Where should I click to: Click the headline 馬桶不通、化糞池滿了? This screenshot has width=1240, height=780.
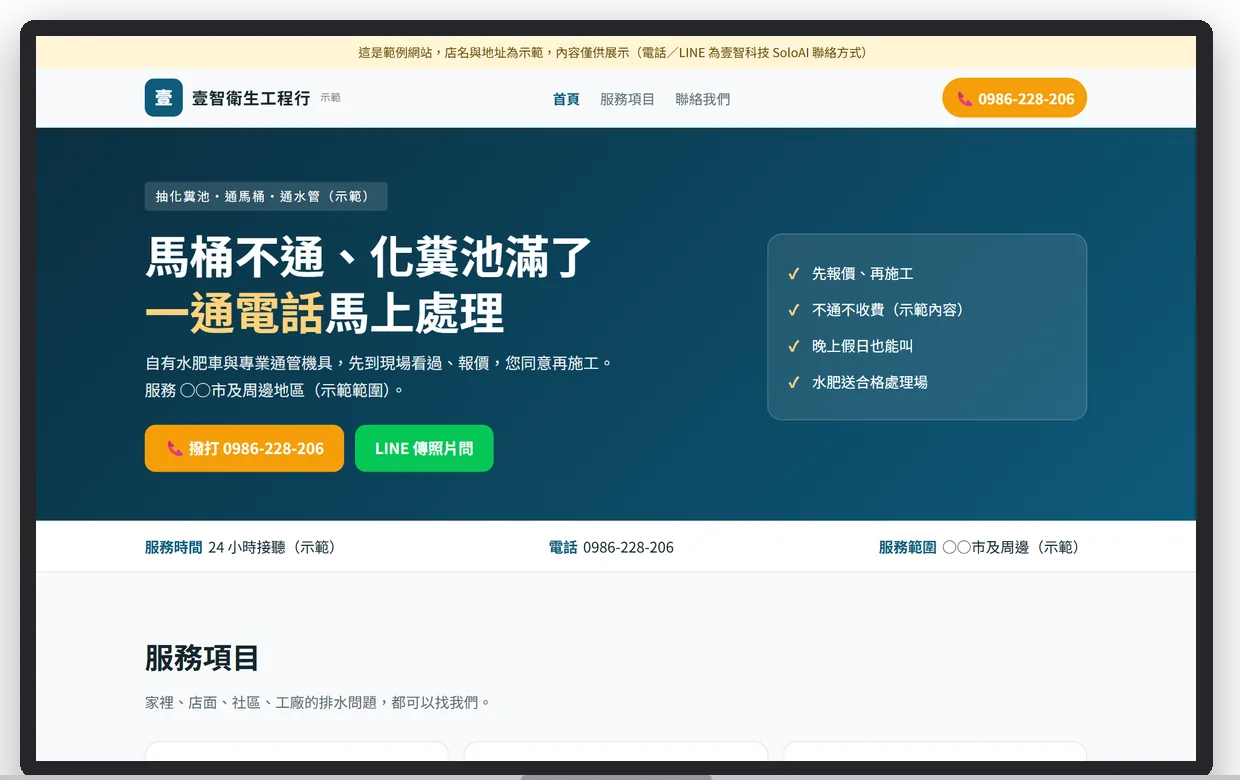point(369,257)
